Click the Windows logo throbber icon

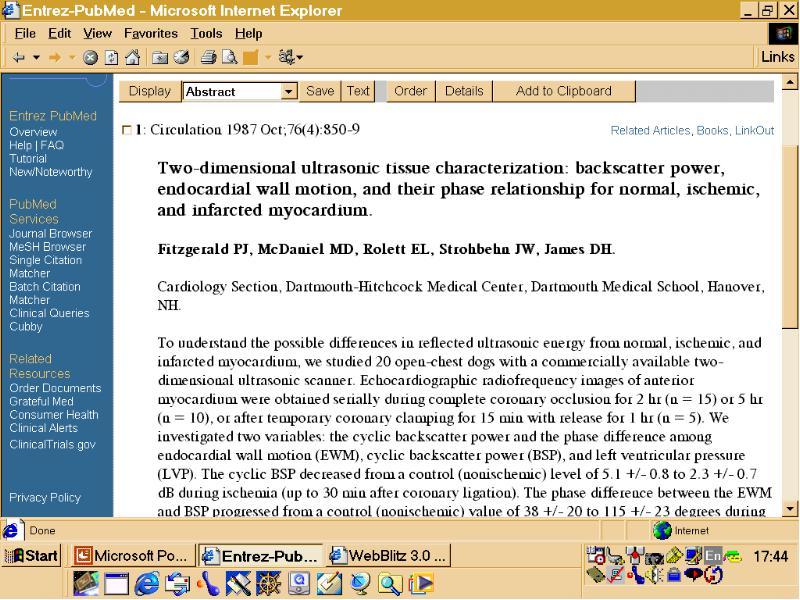(x=783, y=34)
